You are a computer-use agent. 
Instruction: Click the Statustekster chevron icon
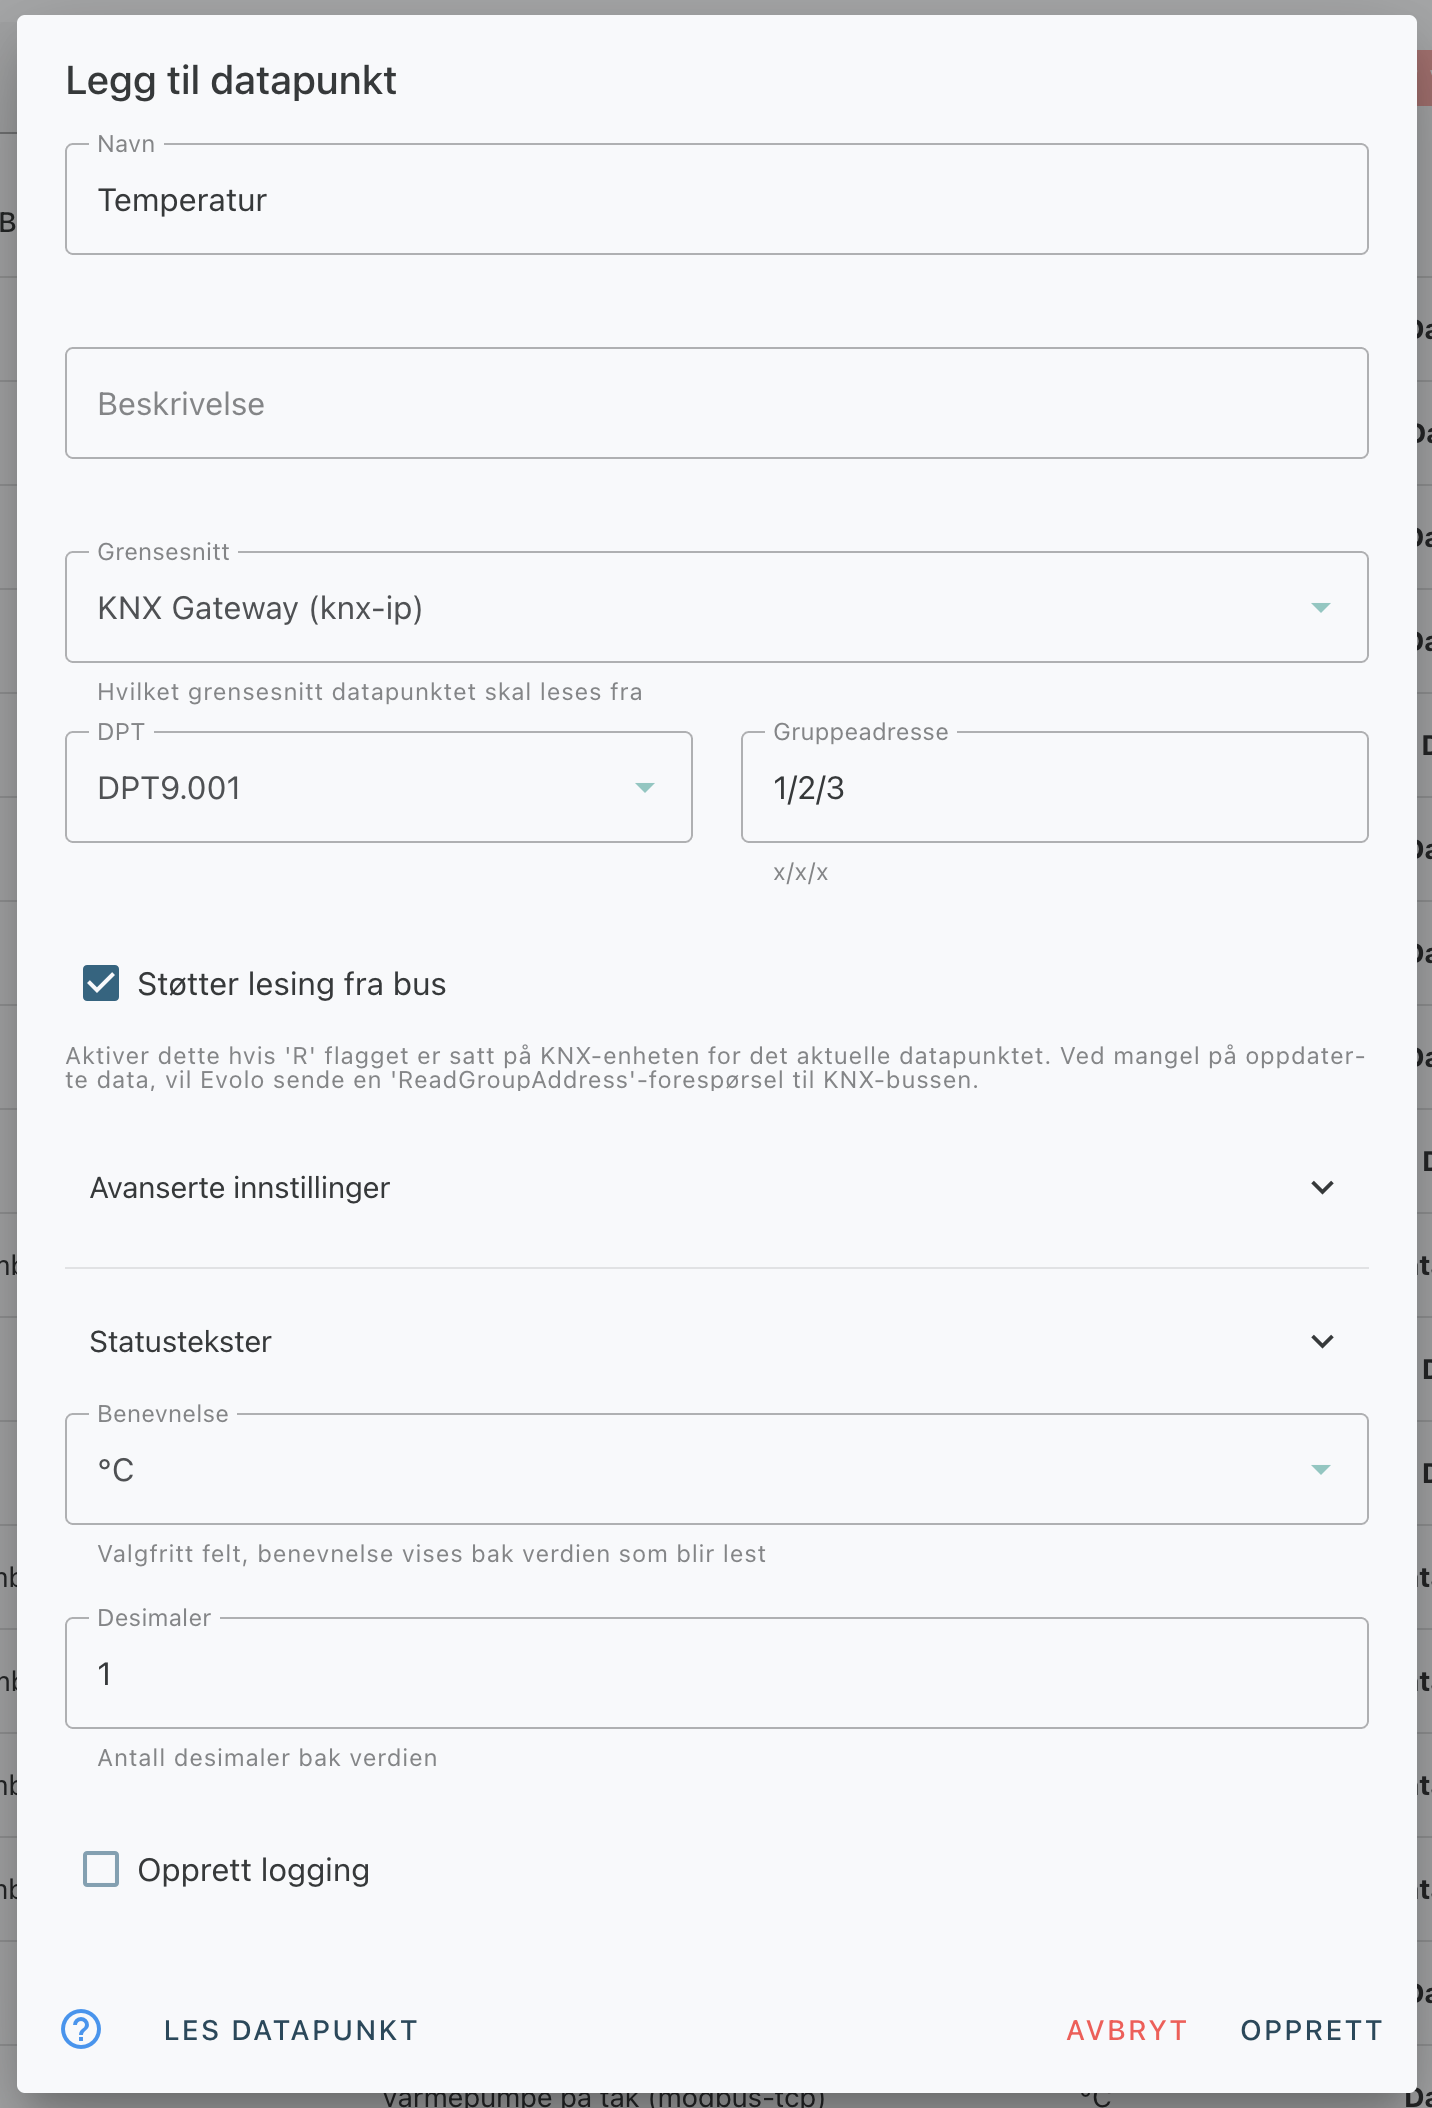pyautogui.click(x=1322, y=1342)
